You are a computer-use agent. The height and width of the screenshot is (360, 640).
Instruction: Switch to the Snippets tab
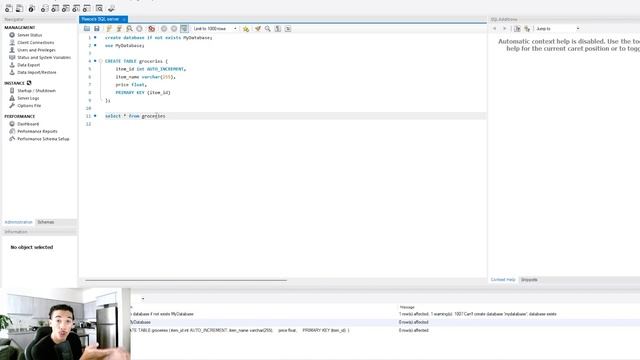[x=529, y=280]
